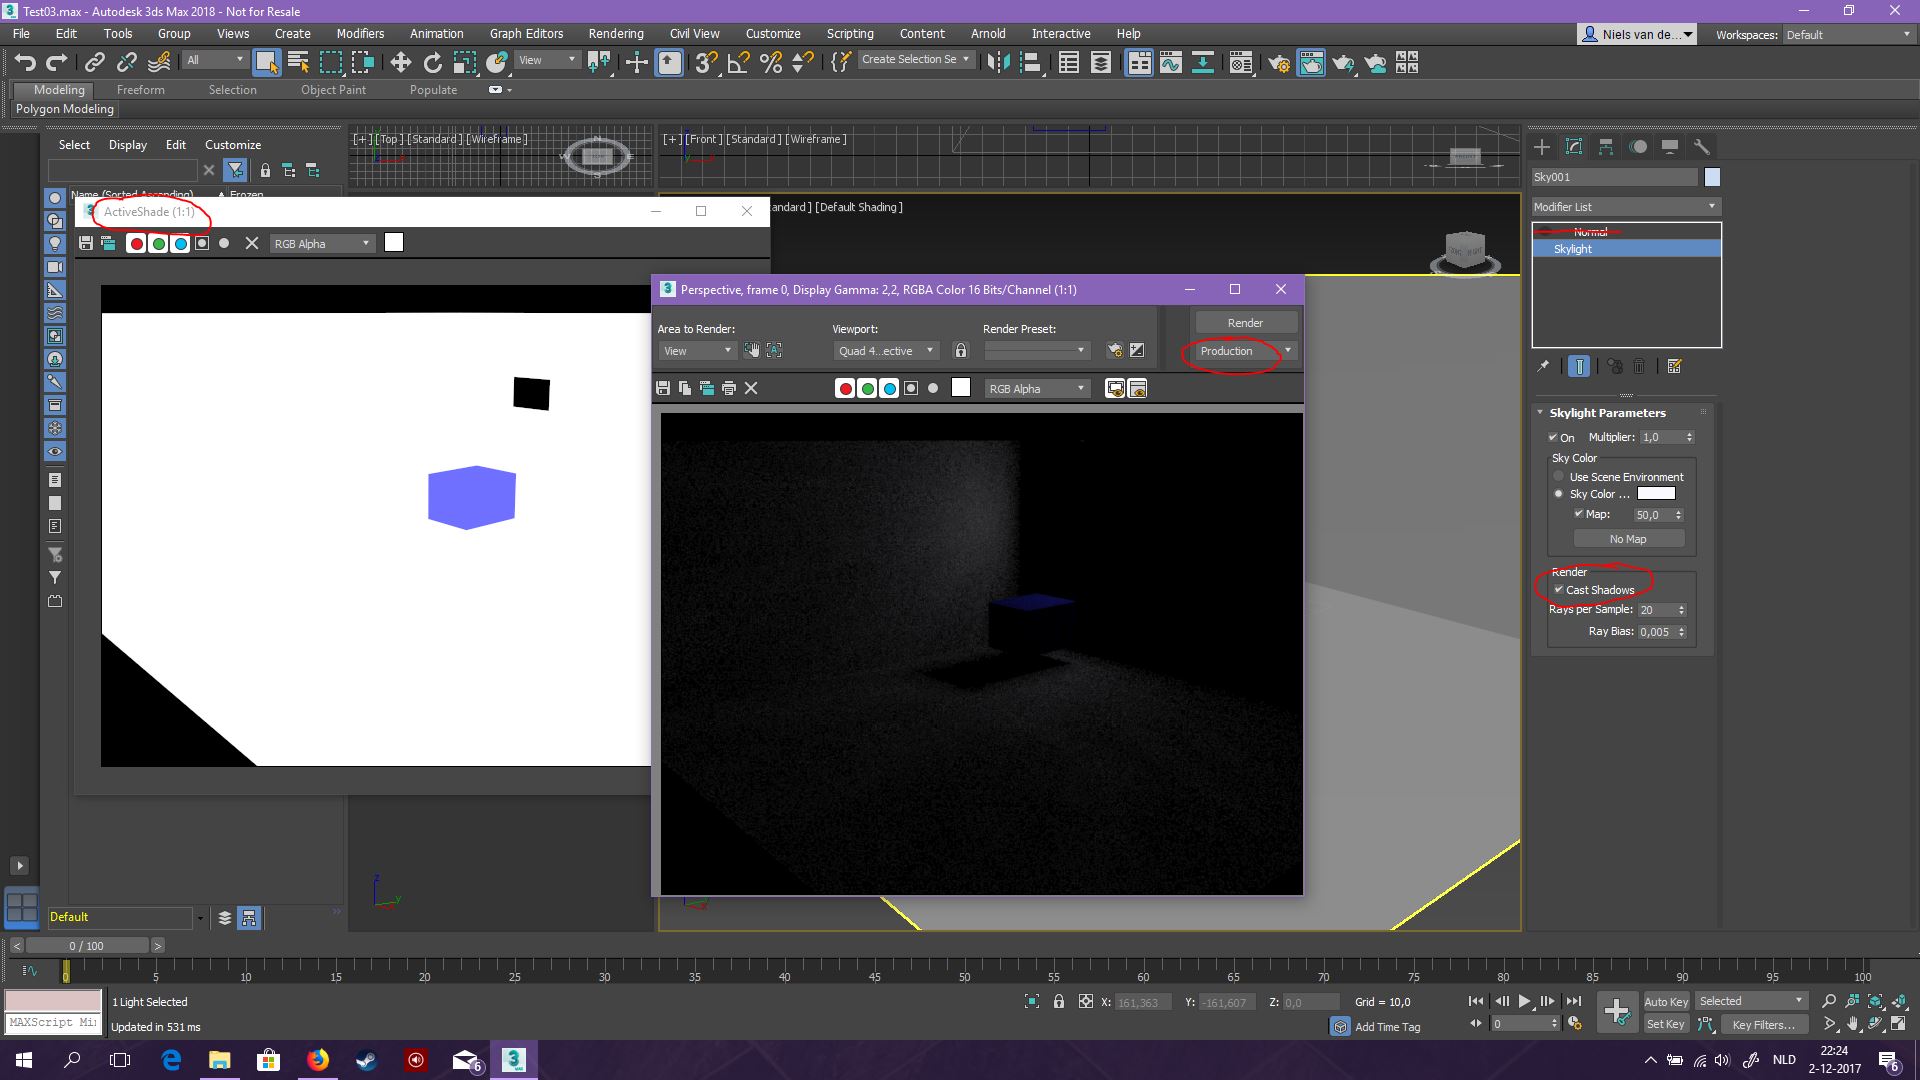The image size is (1920, 1080).
Task: Select the Select and Move tool
Action: click(400, 62)
